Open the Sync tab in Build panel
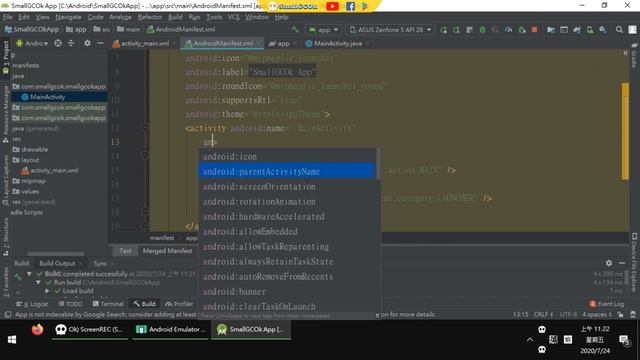Image resolution: width=640 pixels, height=360 pixels. (x=100, y=263)
